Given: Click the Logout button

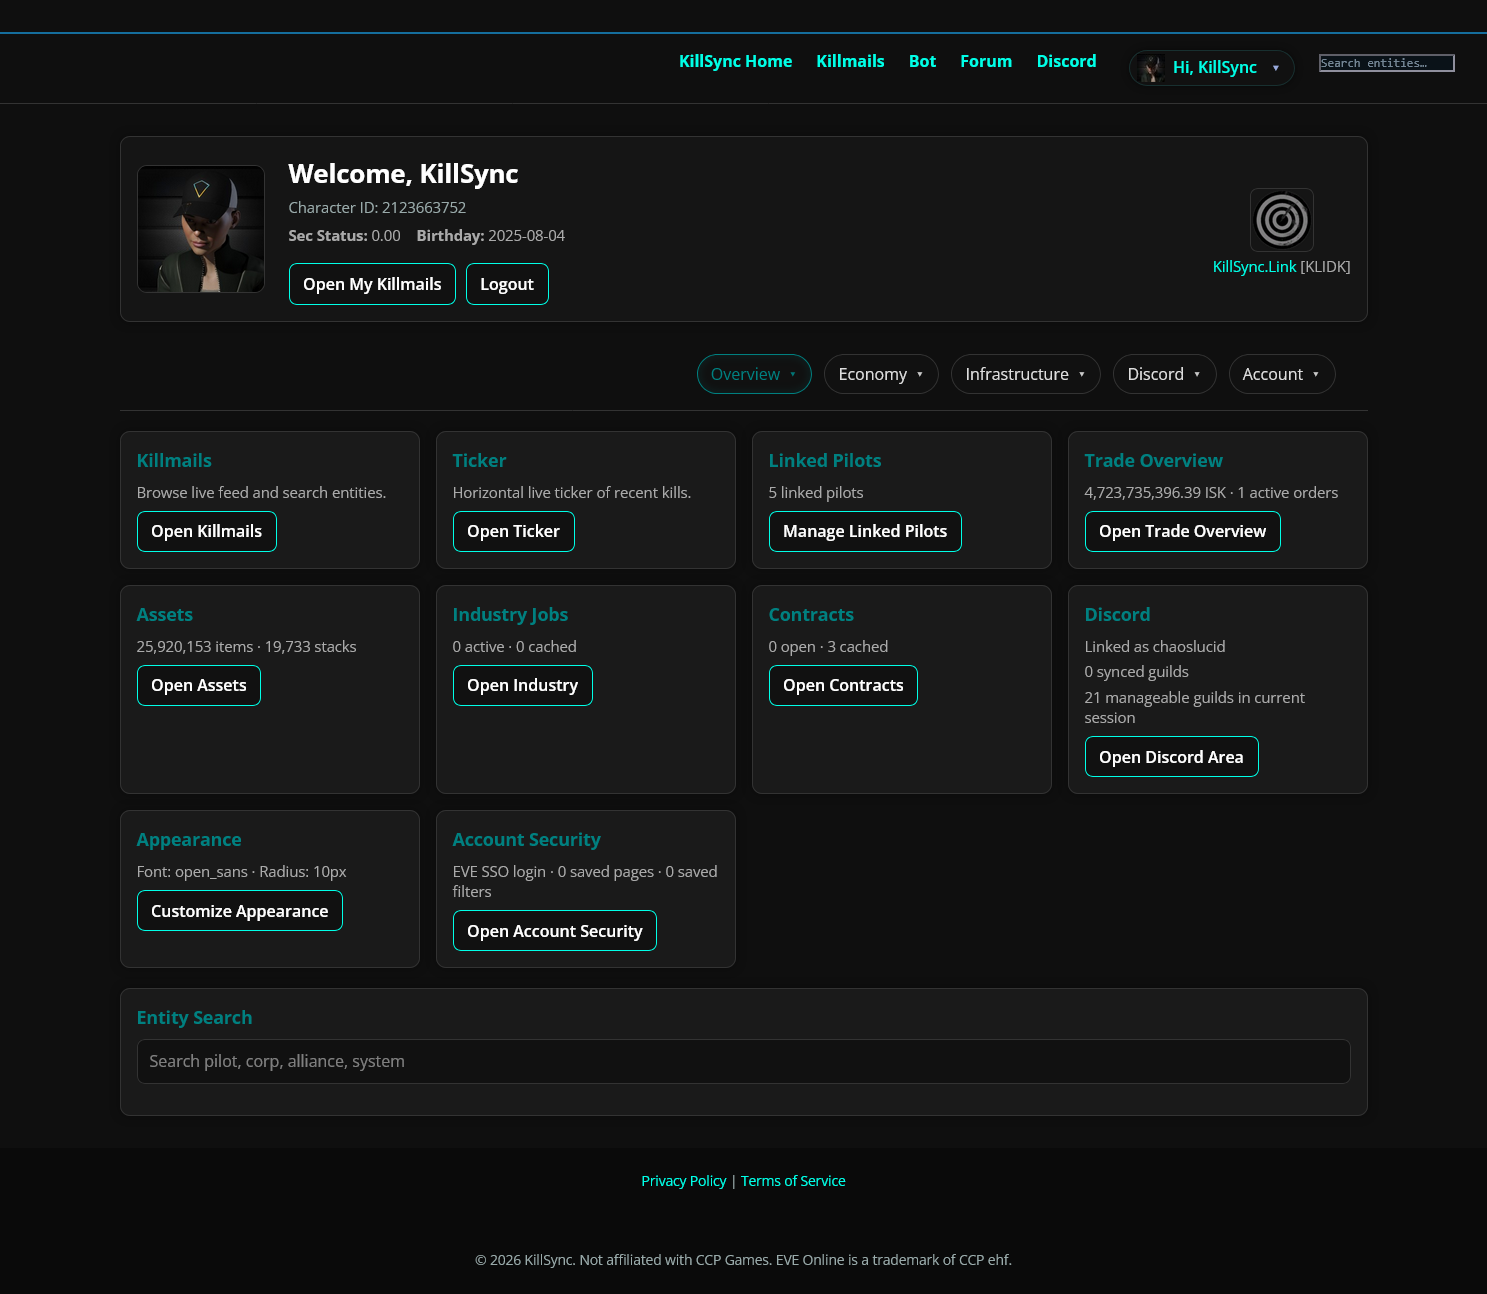Looking at the screenshot, I should click(507, 284).
